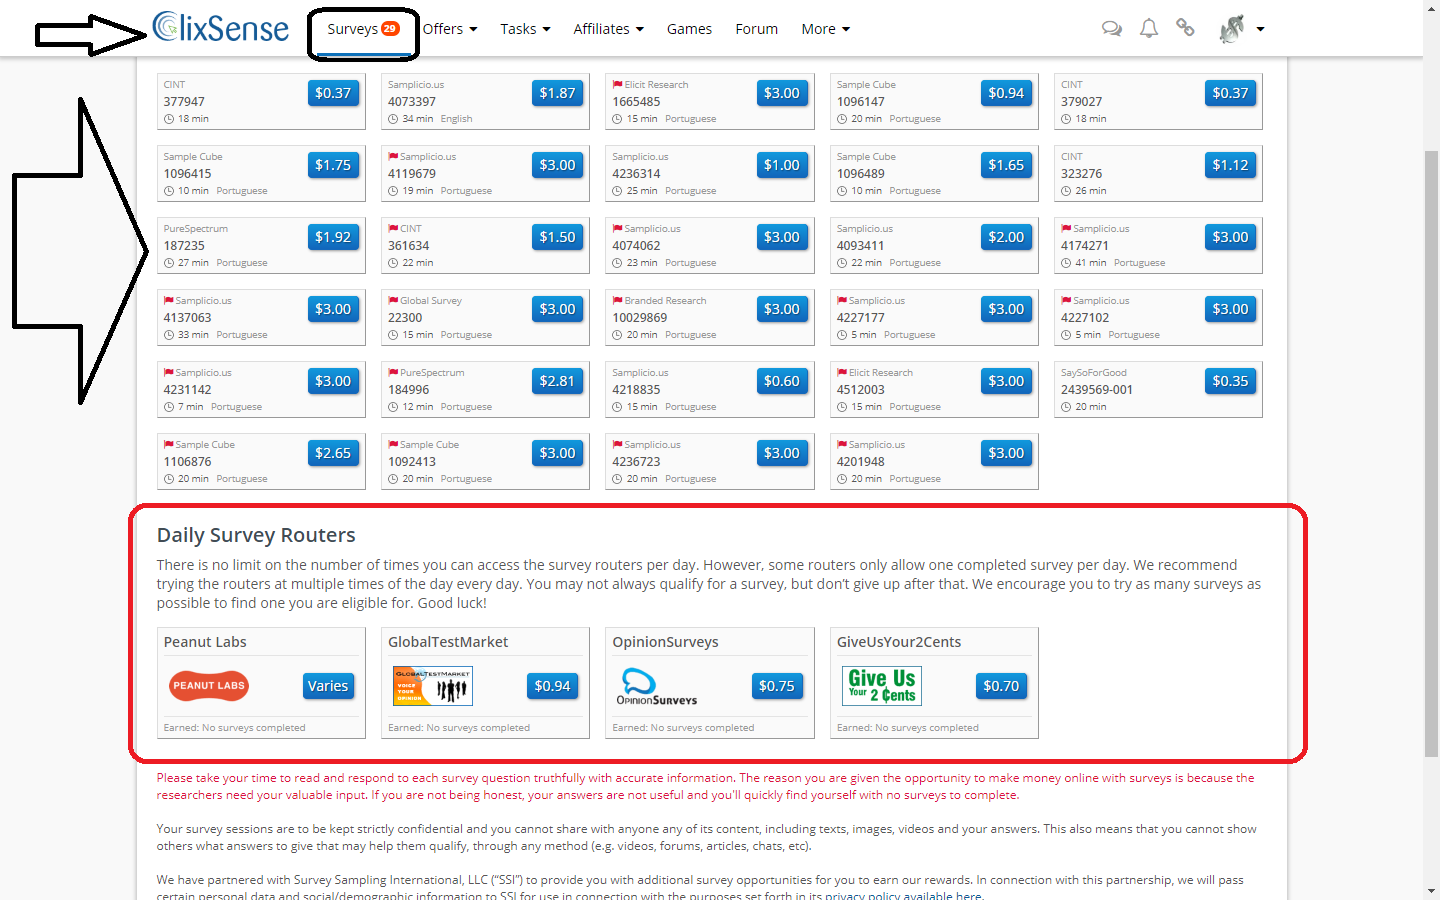This screenshot has height=900, width=1440.
Task: Open the $1.87 Samplicio.us survey
Action: point(557,92)
